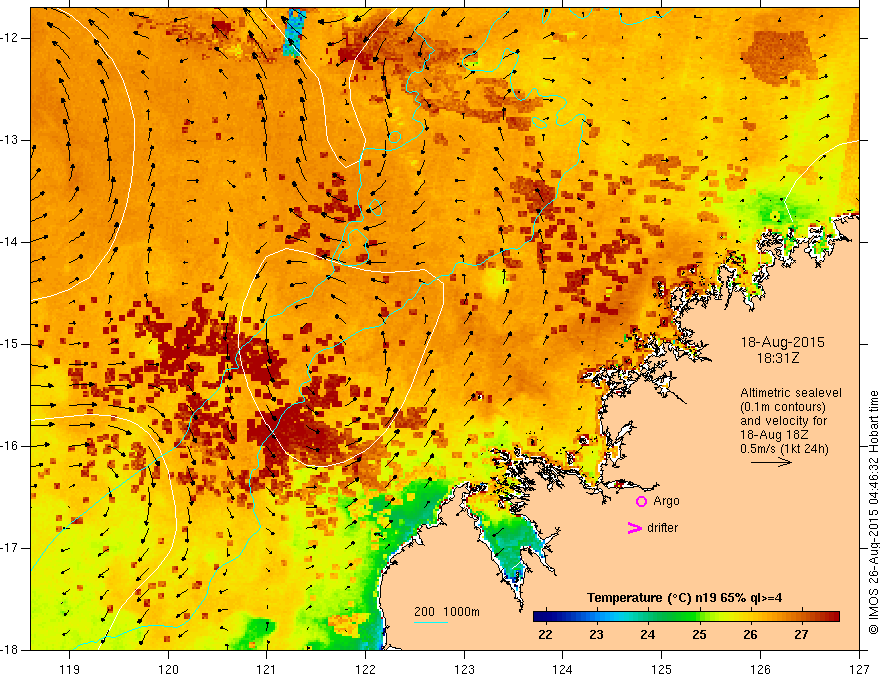Click the longitude axis label '125'
This screenshot has width=880, height=680.
662,669
